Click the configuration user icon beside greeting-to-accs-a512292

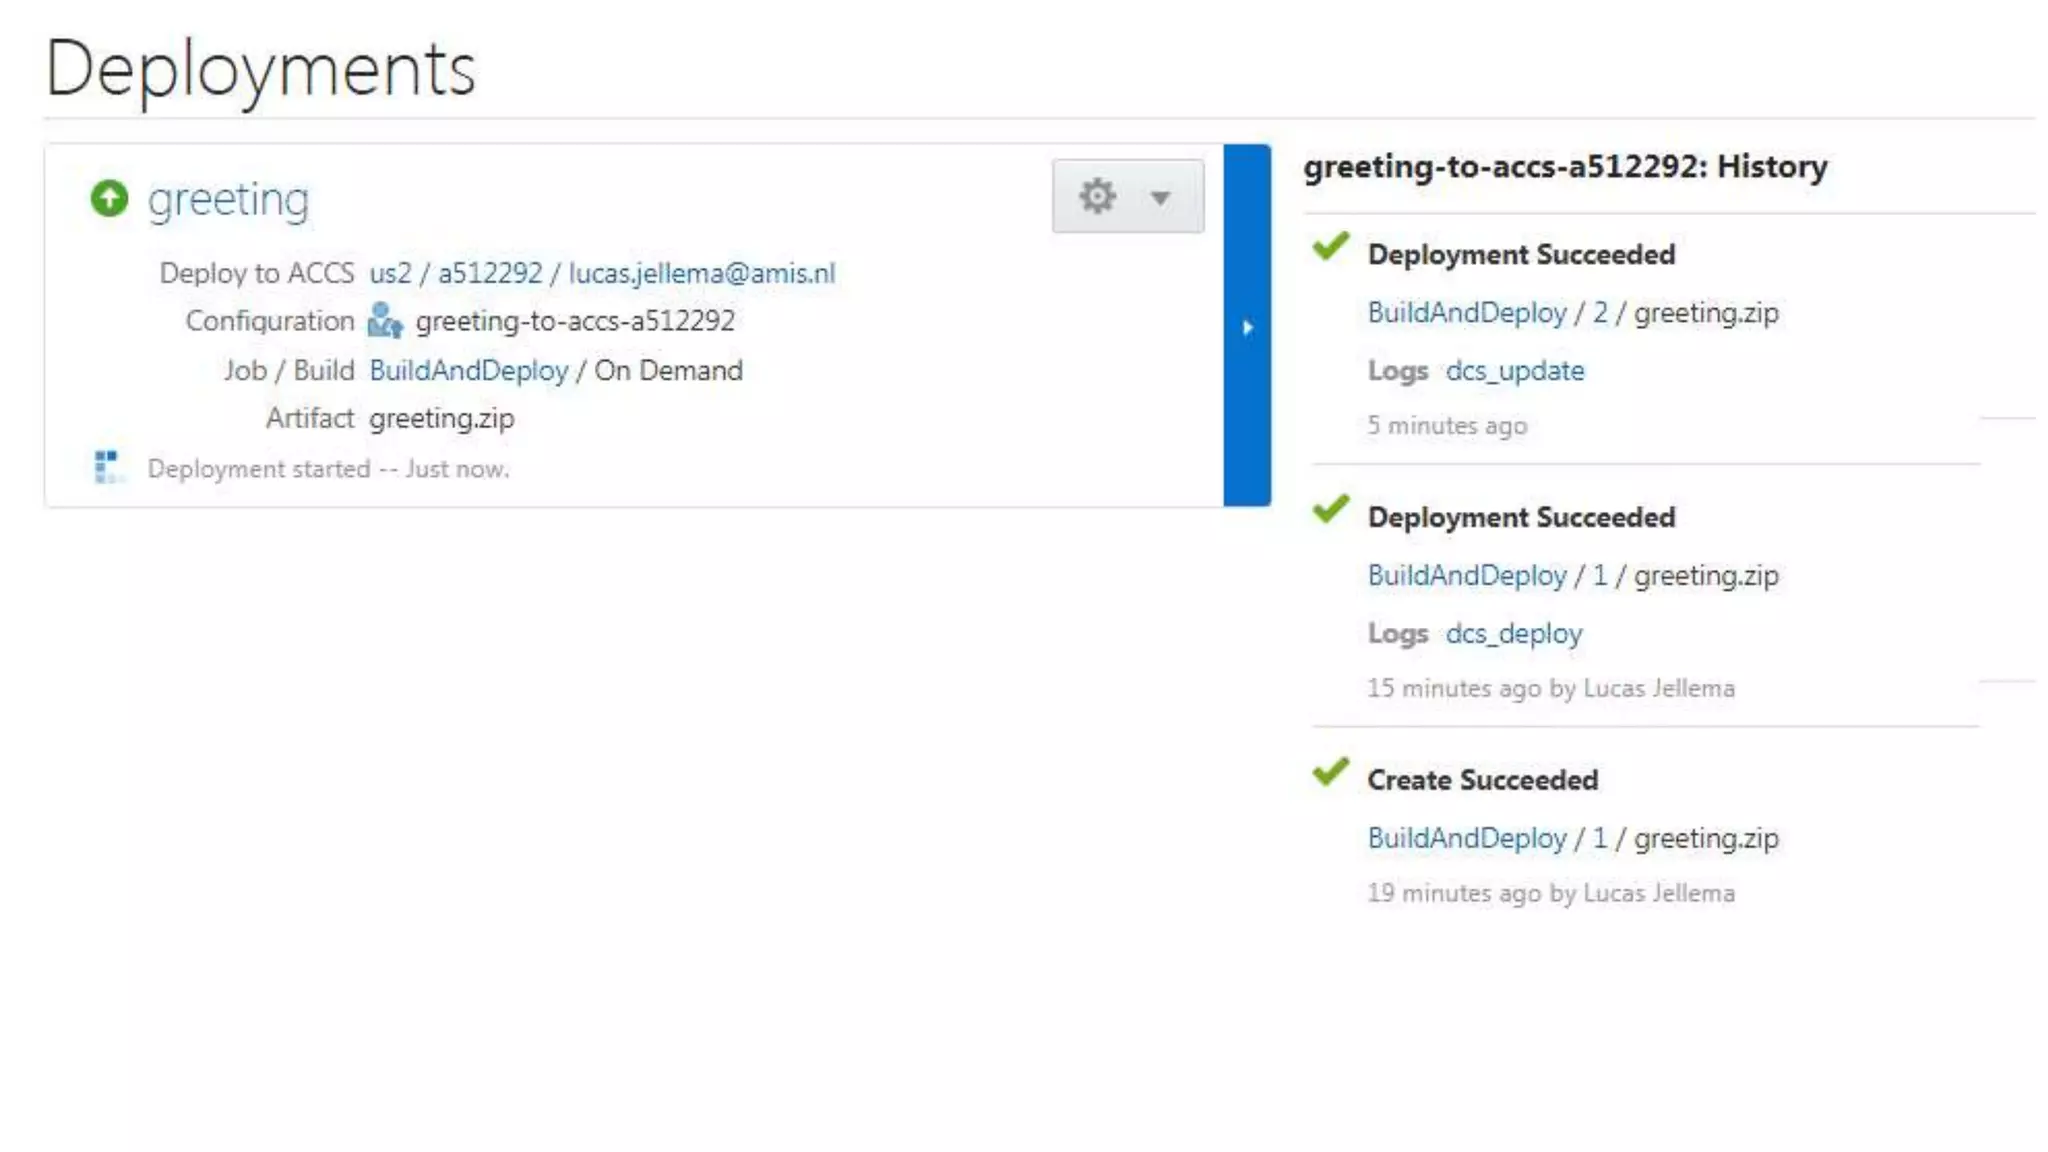pyautogui.click(x=385, y=321)
